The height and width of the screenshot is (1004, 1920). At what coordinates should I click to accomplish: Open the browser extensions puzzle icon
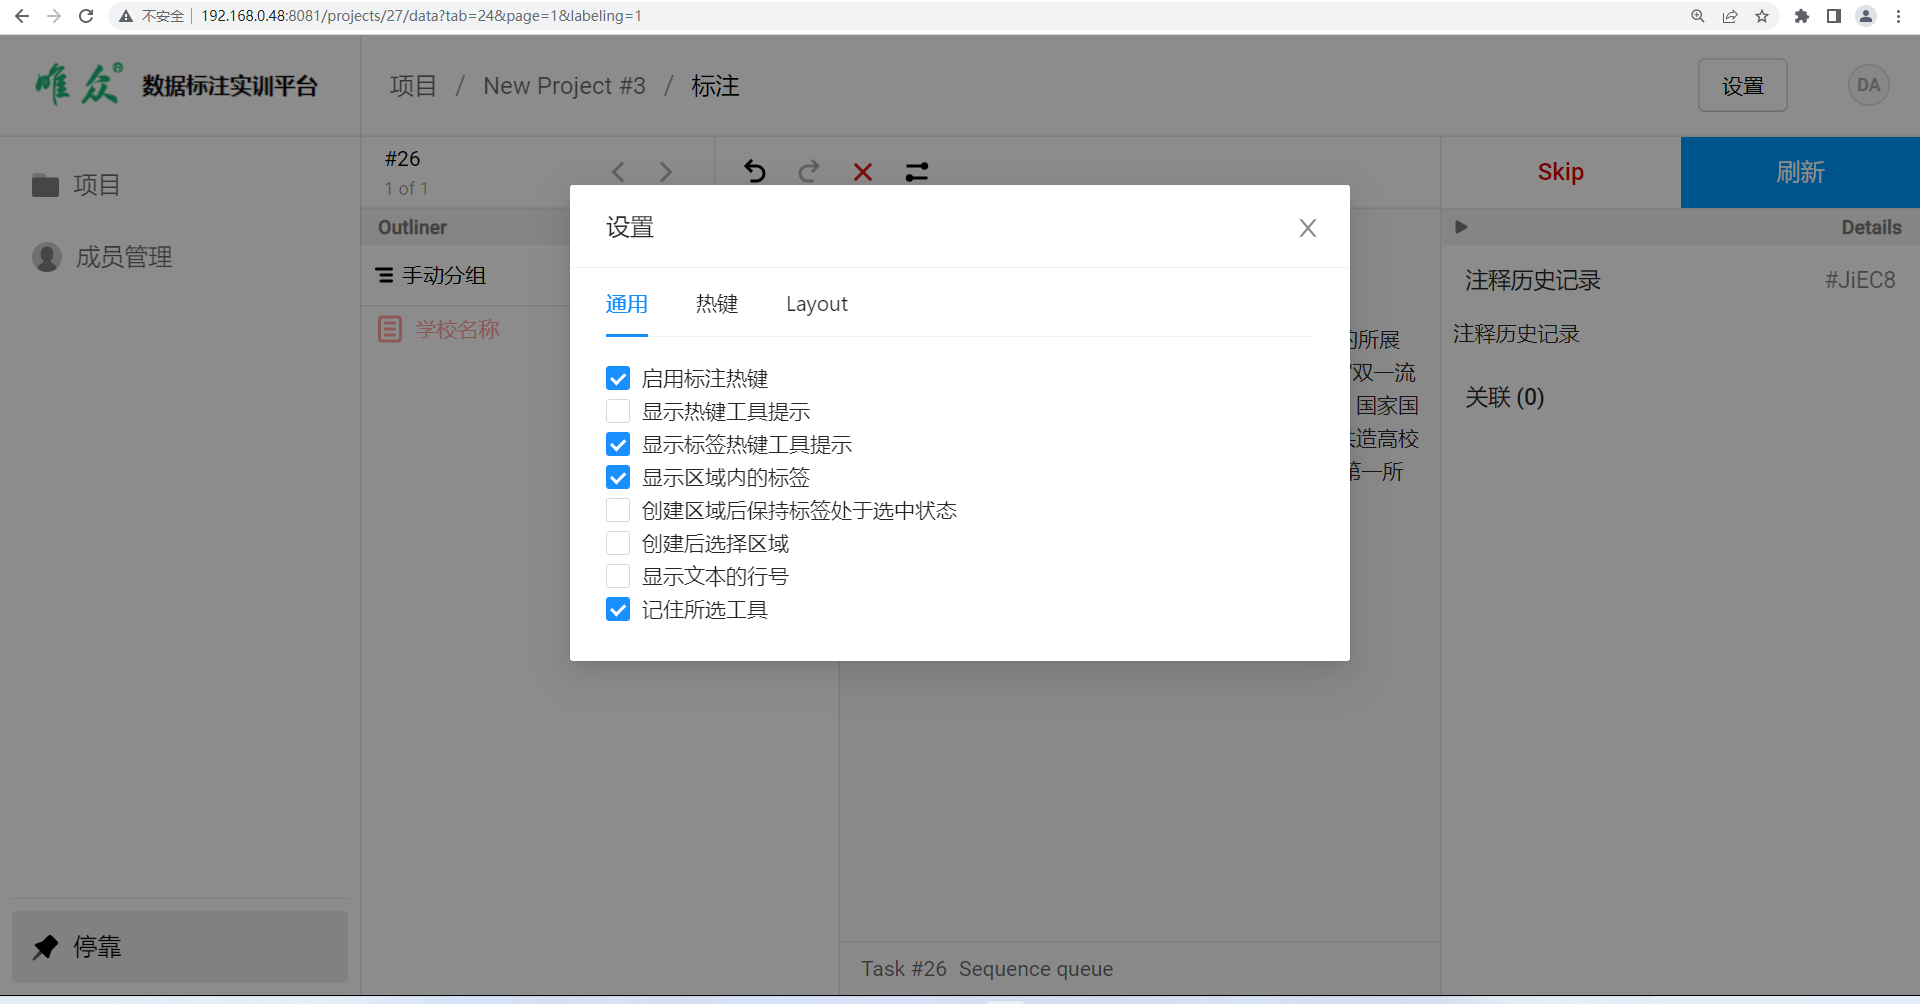coord(1801,16)
